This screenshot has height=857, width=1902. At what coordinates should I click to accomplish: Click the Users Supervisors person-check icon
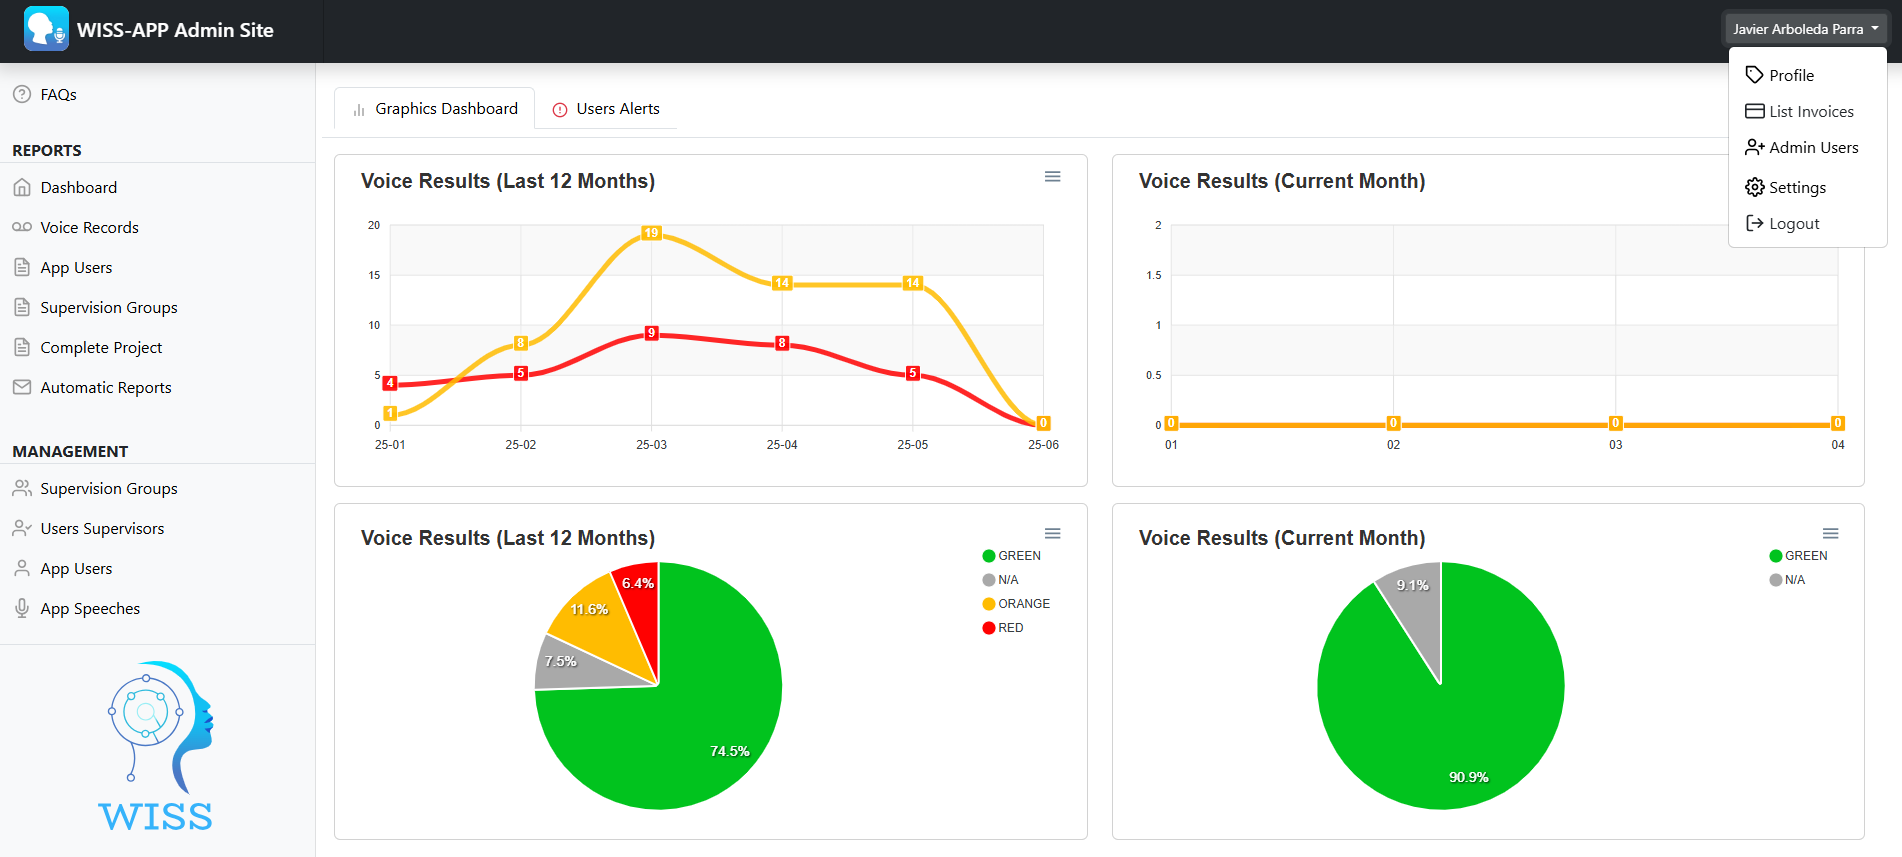point(22,528)
